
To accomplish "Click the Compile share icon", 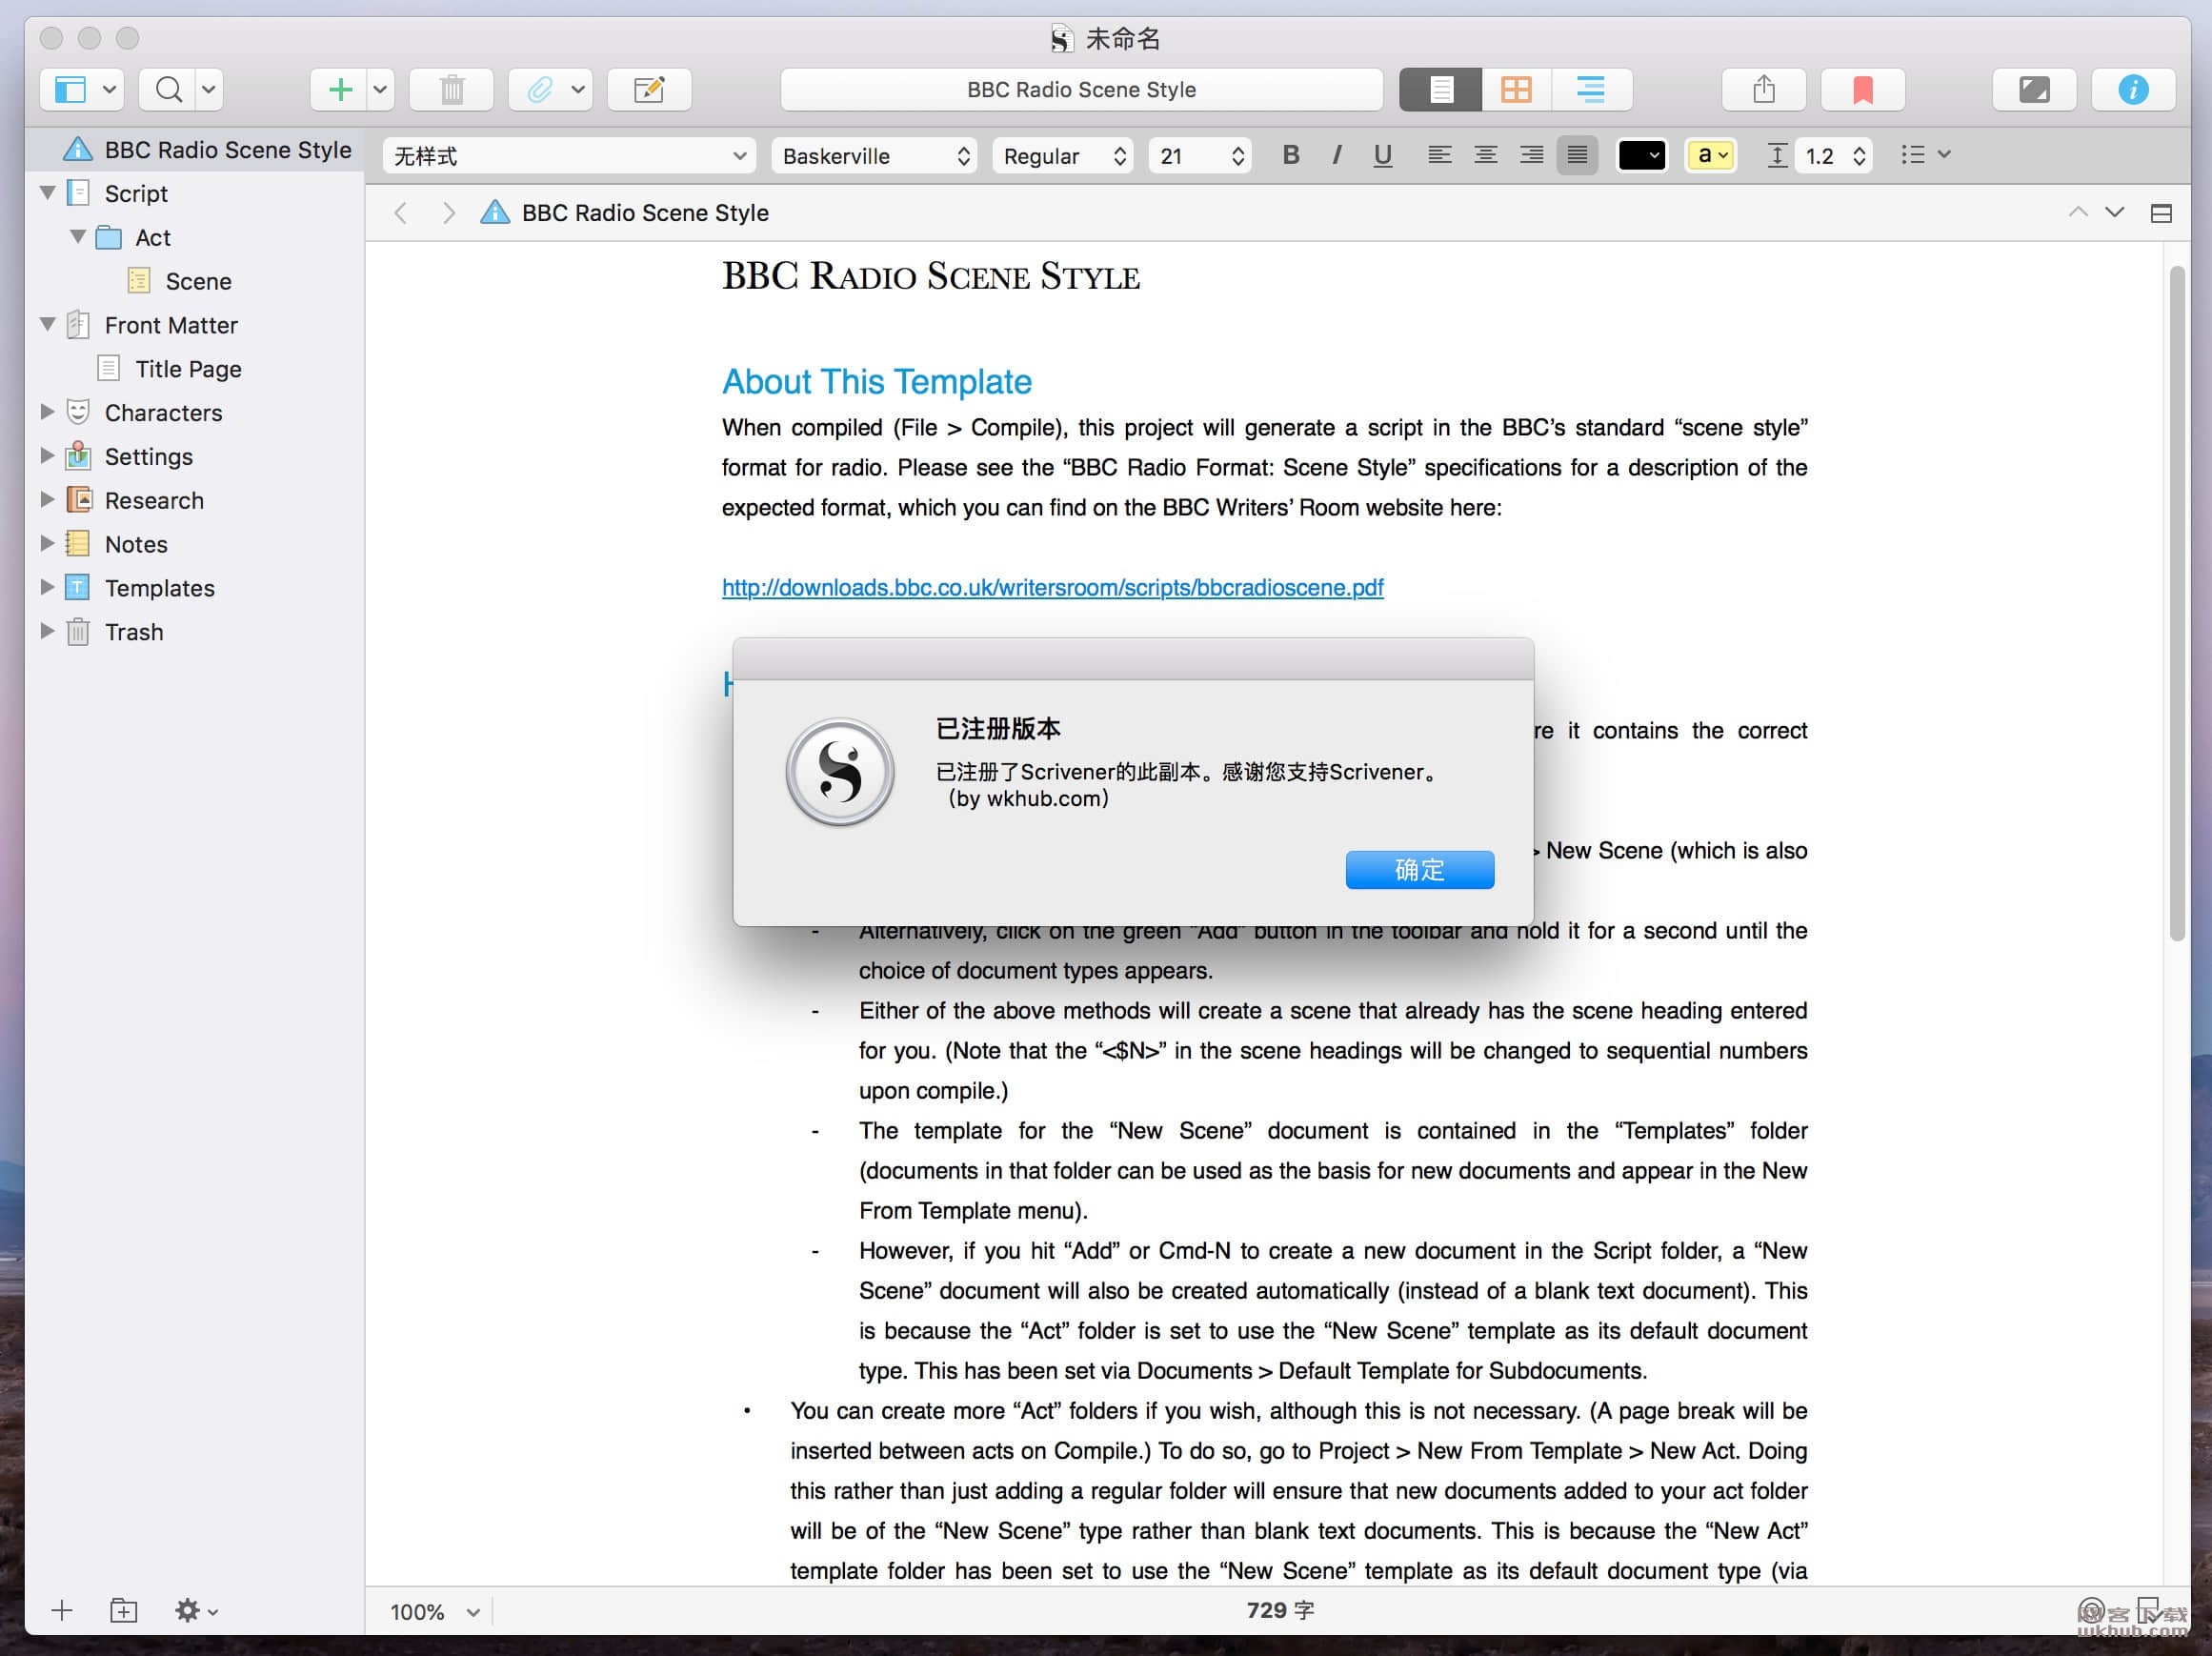I will (x=1764, y=90).
